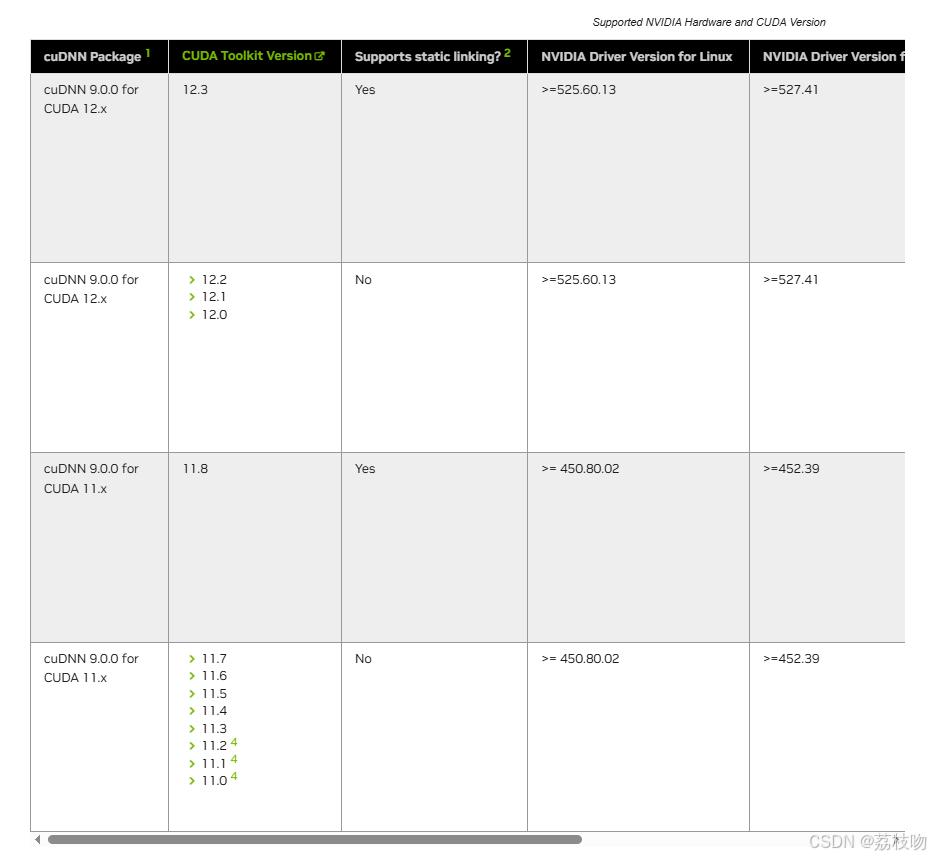Click the 12.2 toolkit version entry
Viewport: 931px width, 857px height.
pos(214,280)
